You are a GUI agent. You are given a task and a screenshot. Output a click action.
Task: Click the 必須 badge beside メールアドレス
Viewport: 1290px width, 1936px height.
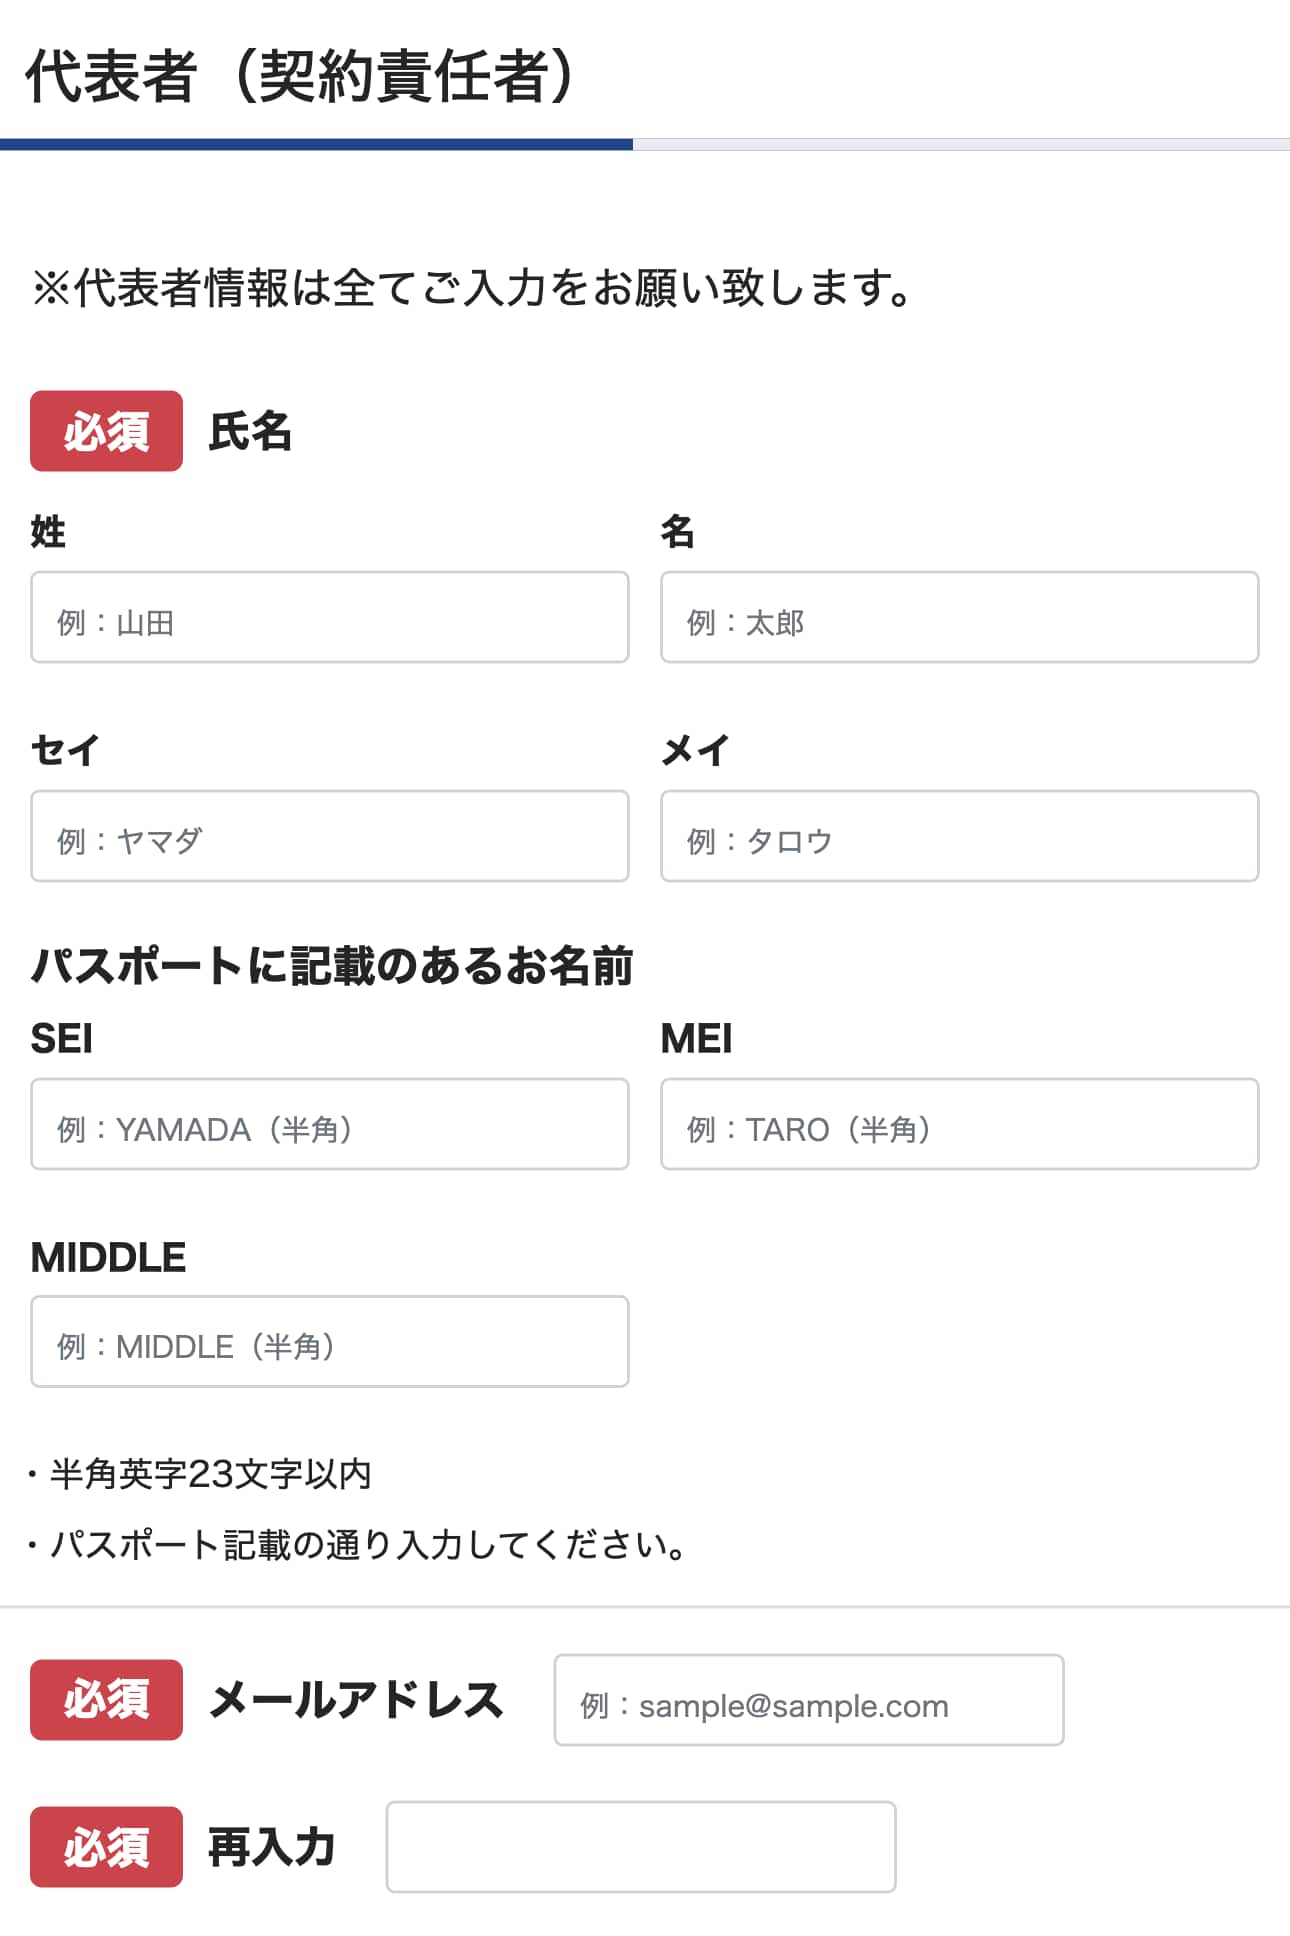pos(106,1700)
